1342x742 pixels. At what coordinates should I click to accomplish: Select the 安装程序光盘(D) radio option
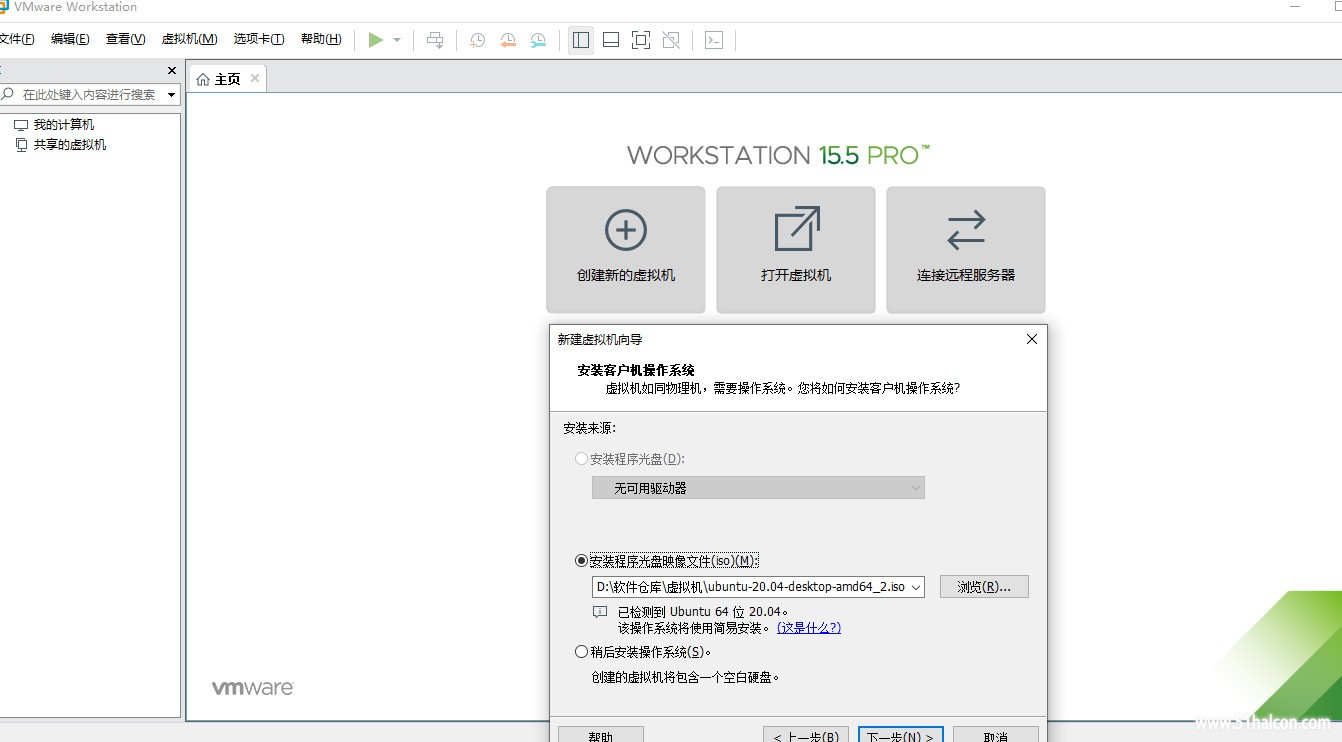(582, 459)
